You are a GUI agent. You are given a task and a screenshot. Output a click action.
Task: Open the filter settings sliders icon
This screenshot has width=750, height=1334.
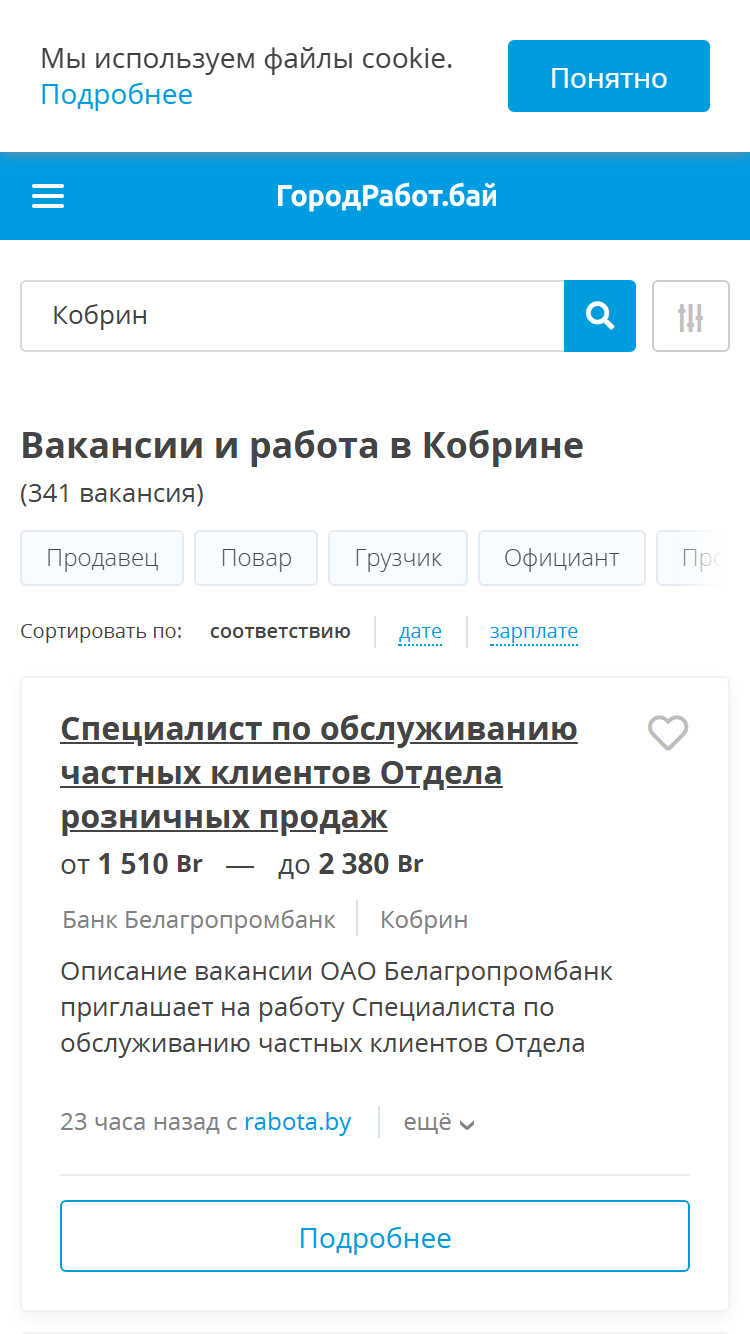(x=691, y=316)
